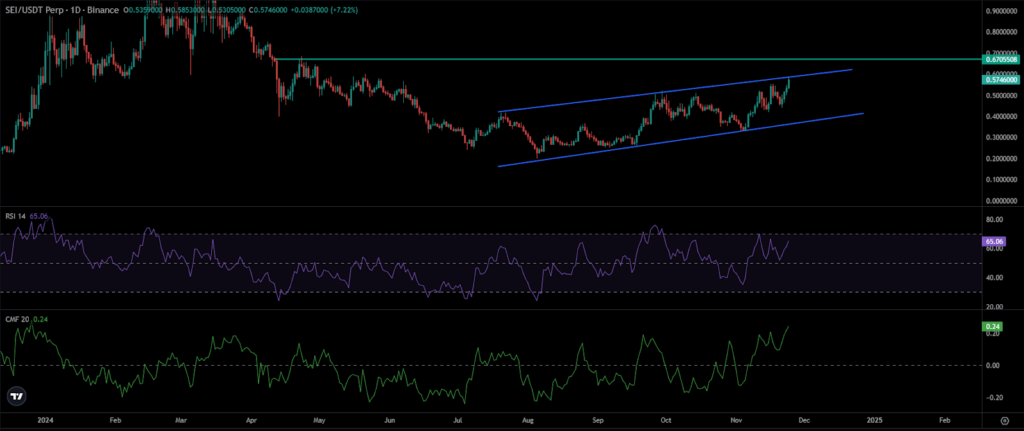Click the 0.5000000 price axis label

click(x=1000, y=96)
